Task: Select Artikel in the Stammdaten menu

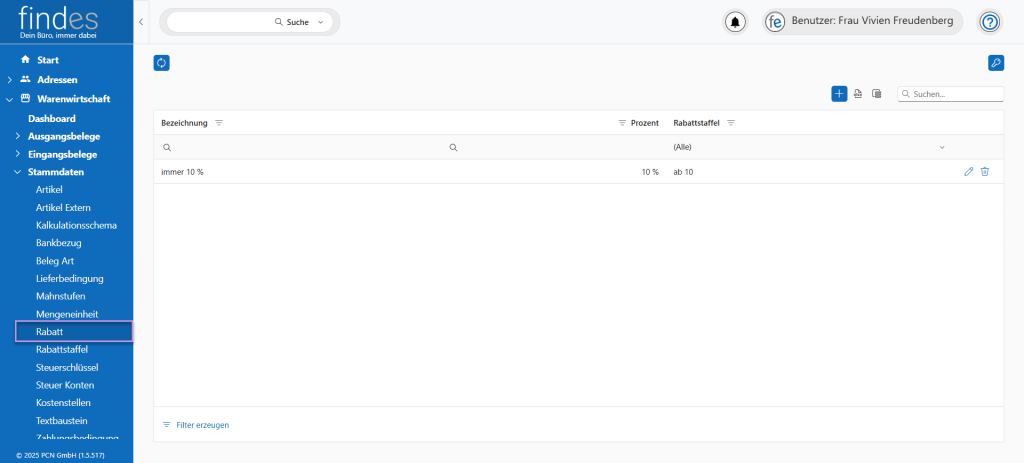Action: [x=49, y=189]
